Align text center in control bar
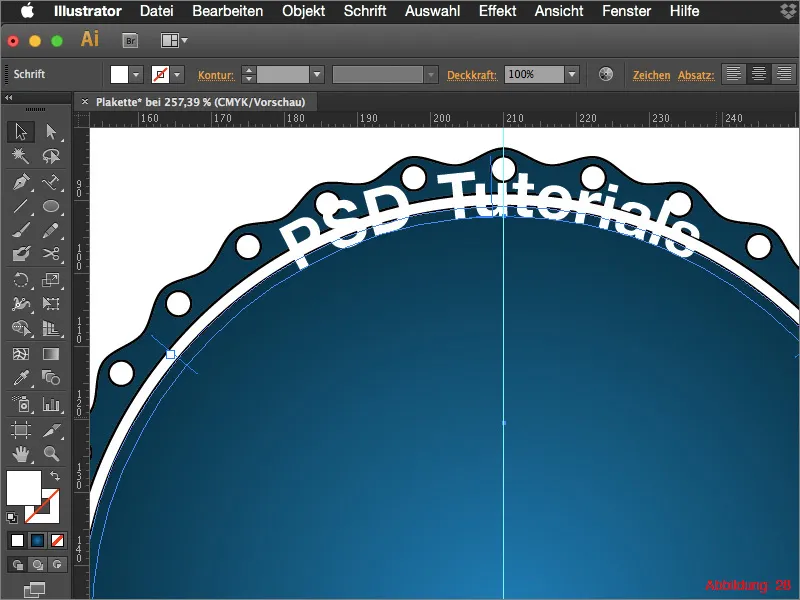The image size is (800, 600). [759, 74]
